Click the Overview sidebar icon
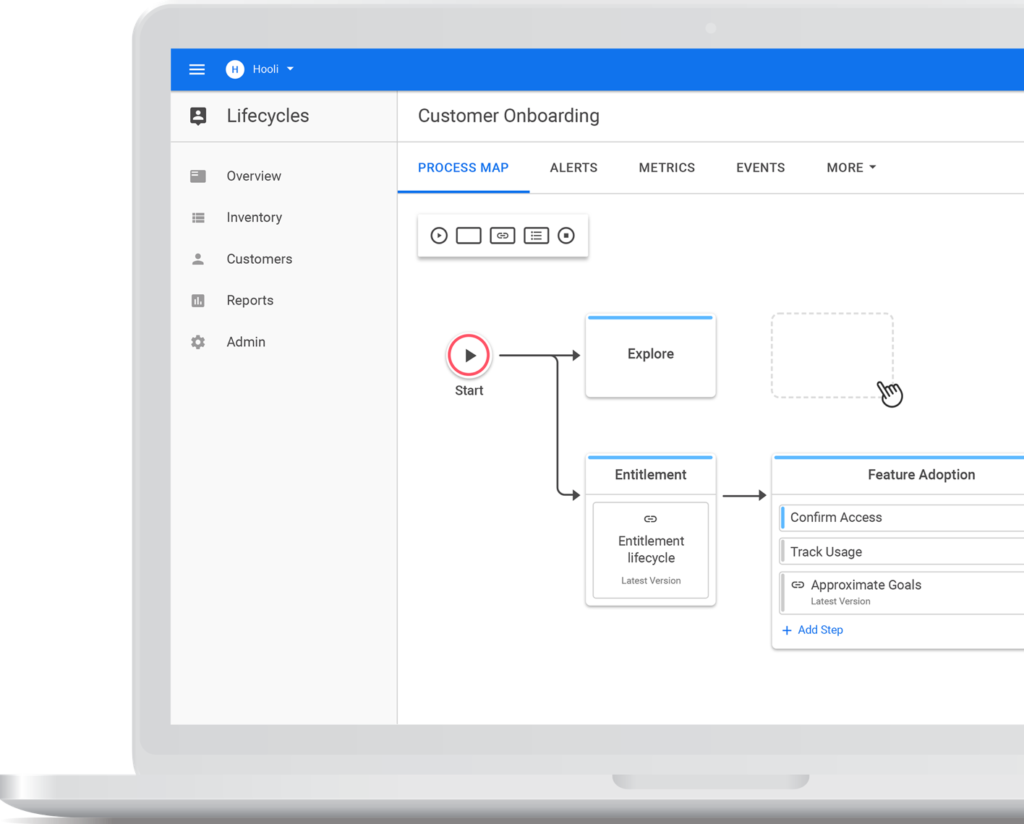1024x824 pixels. (198, 176)
